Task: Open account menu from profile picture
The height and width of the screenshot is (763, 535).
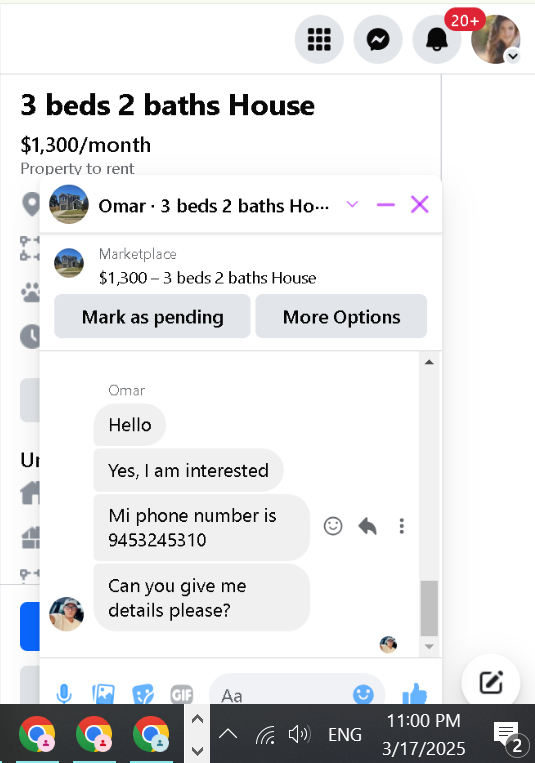Action: 496,39
